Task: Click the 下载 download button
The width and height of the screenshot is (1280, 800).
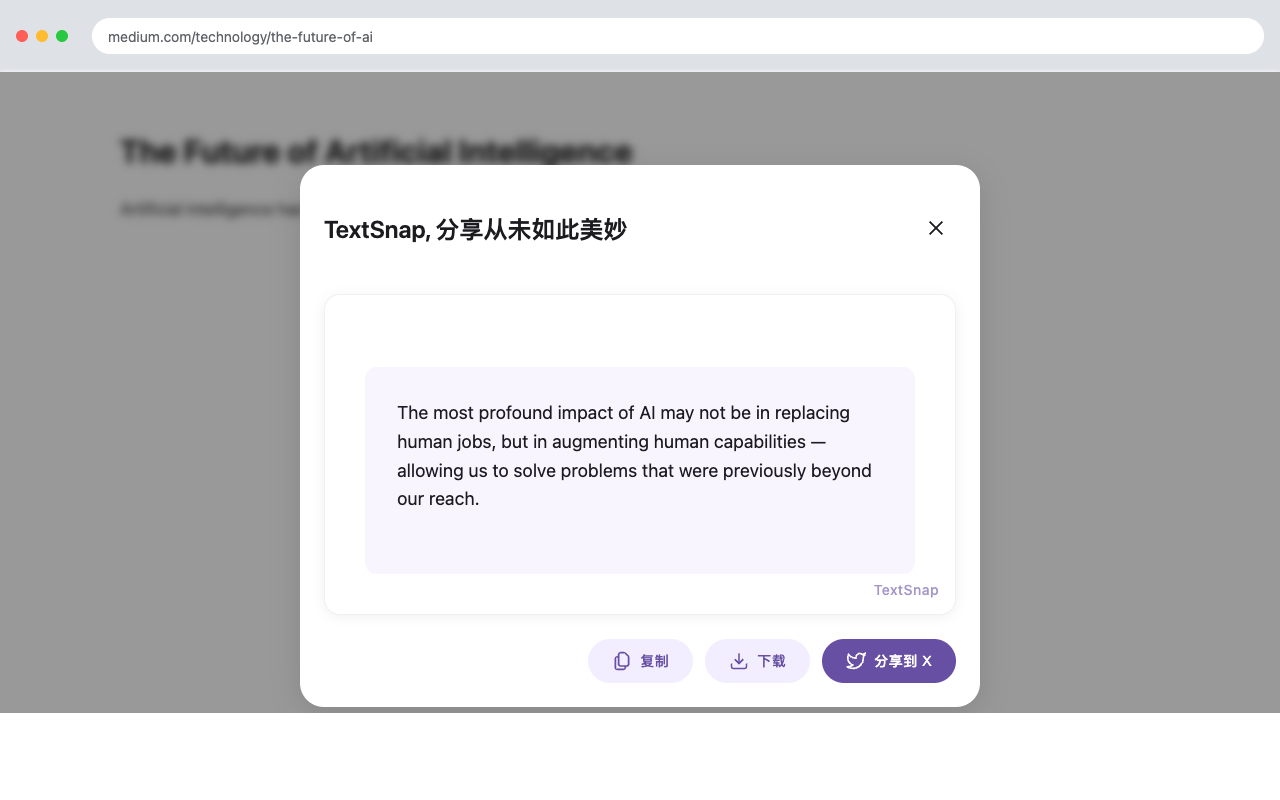Action: point(757,661)
